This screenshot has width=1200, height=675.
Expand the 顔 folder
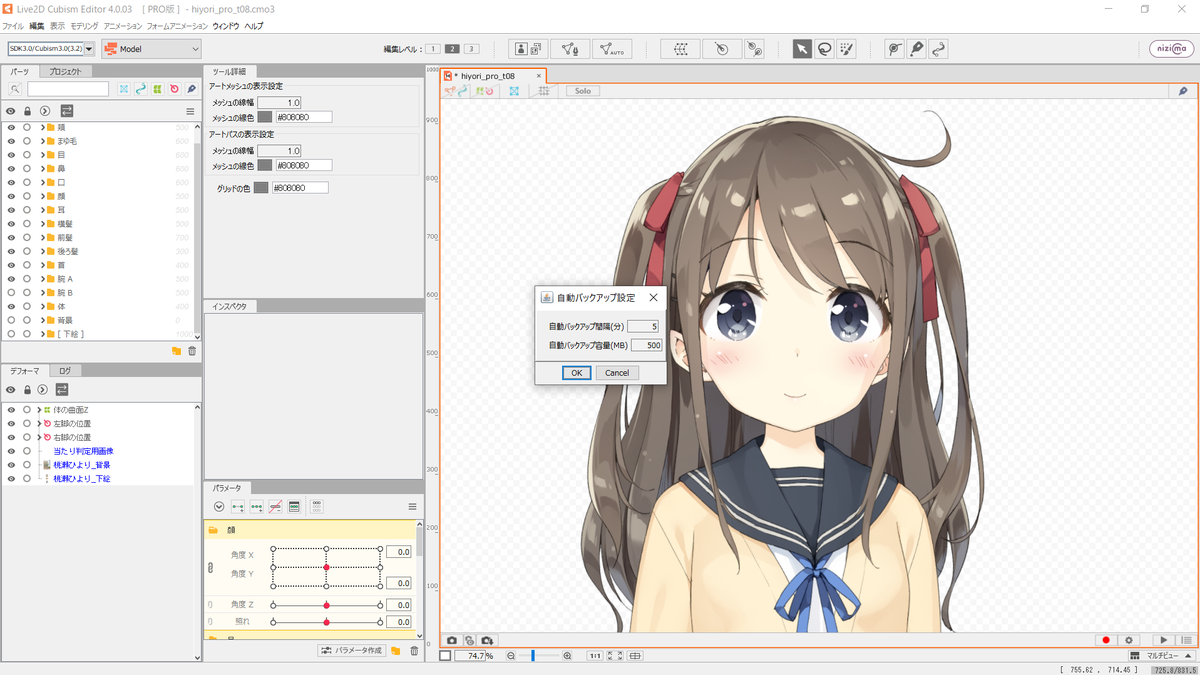click(43, 197)
